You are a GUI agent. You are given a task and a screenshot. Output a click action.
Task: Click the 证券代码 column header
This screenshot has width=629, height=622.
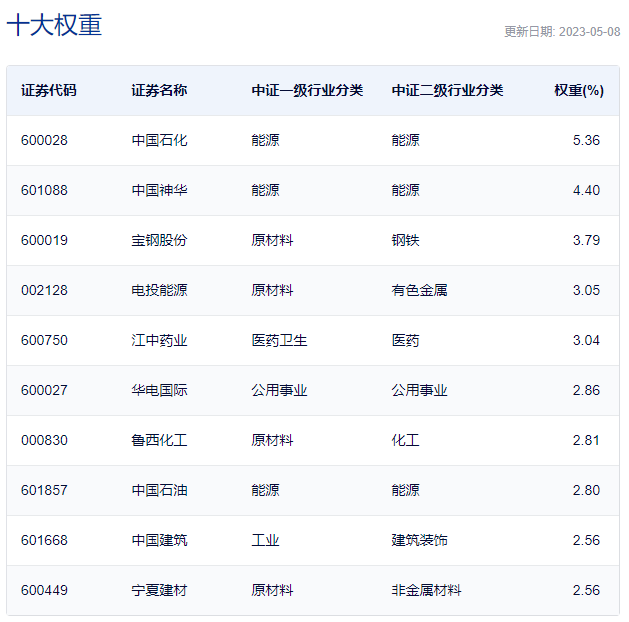(49, 90)
